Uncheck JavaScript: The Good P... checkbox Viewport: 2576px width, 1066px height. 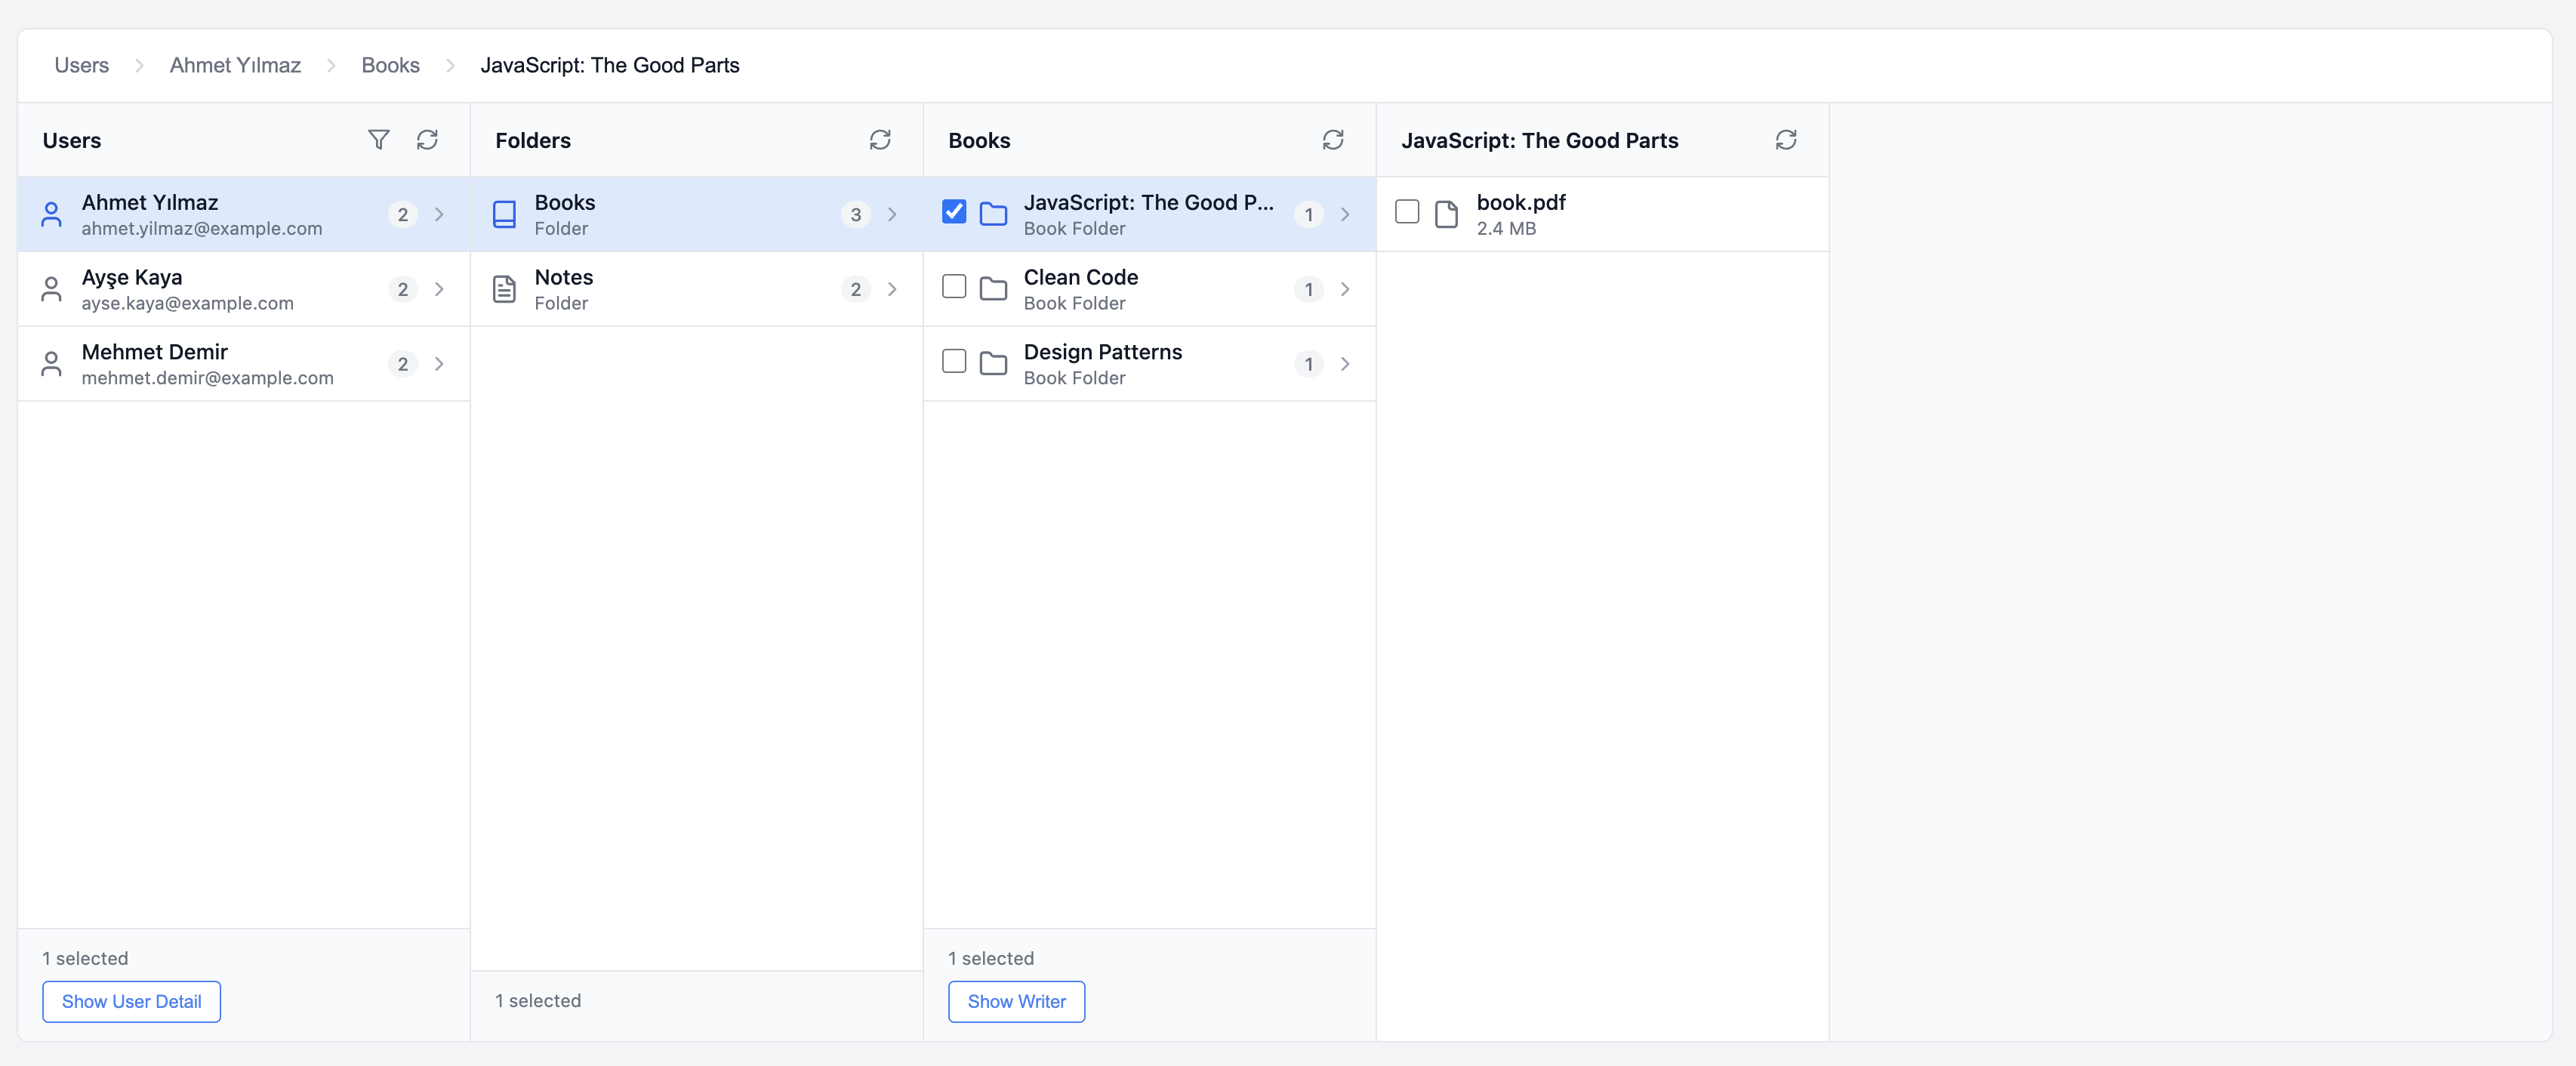pyautogui.click(x=954, y=212)
